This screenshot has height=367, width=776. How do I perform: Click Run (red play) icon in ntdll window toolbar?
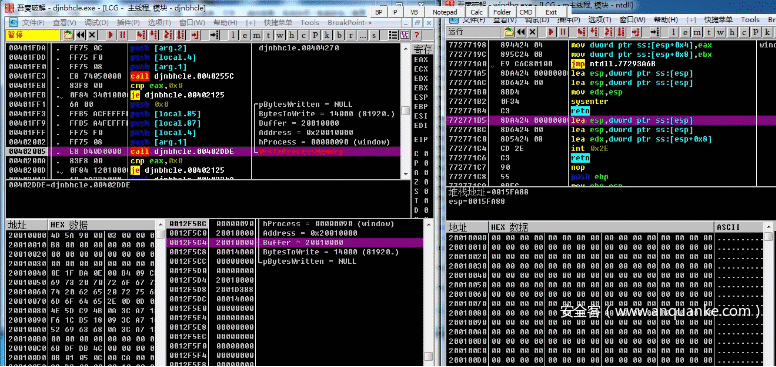[550, 32]
